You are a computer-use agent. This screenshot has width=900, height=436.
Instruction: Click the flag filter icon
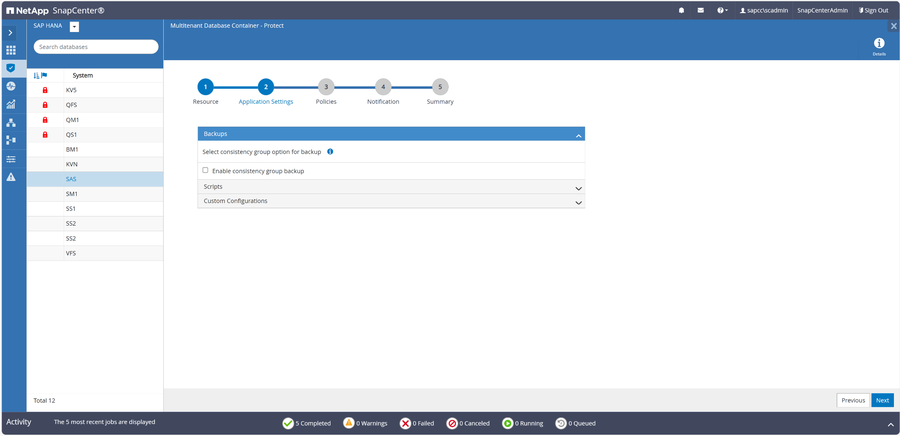tap(44, 75)
